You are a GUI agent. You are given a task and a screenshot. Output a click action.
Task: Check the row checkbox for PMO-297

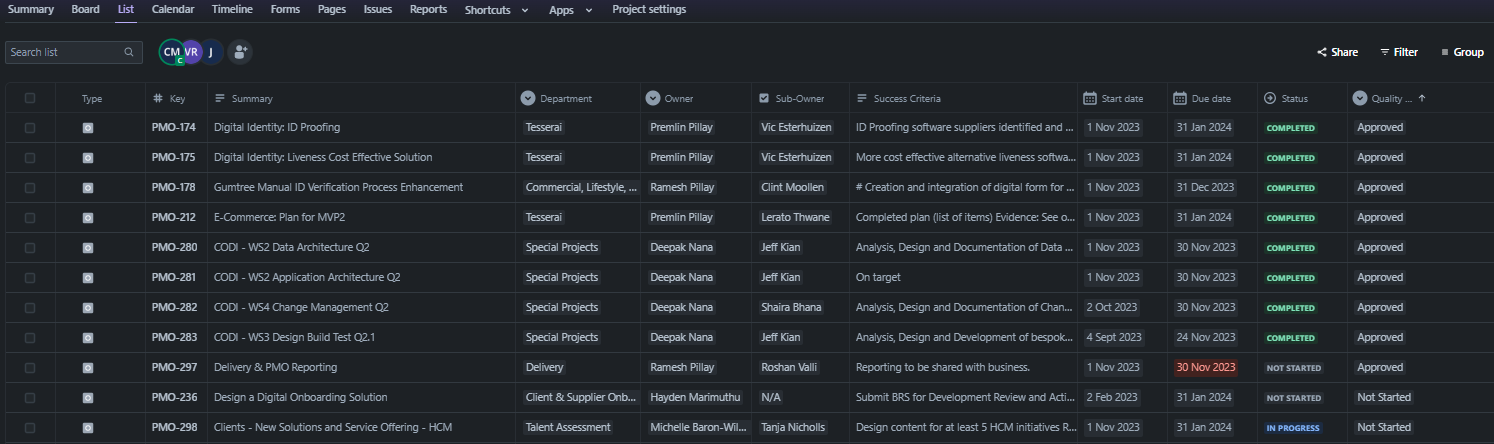30,368
